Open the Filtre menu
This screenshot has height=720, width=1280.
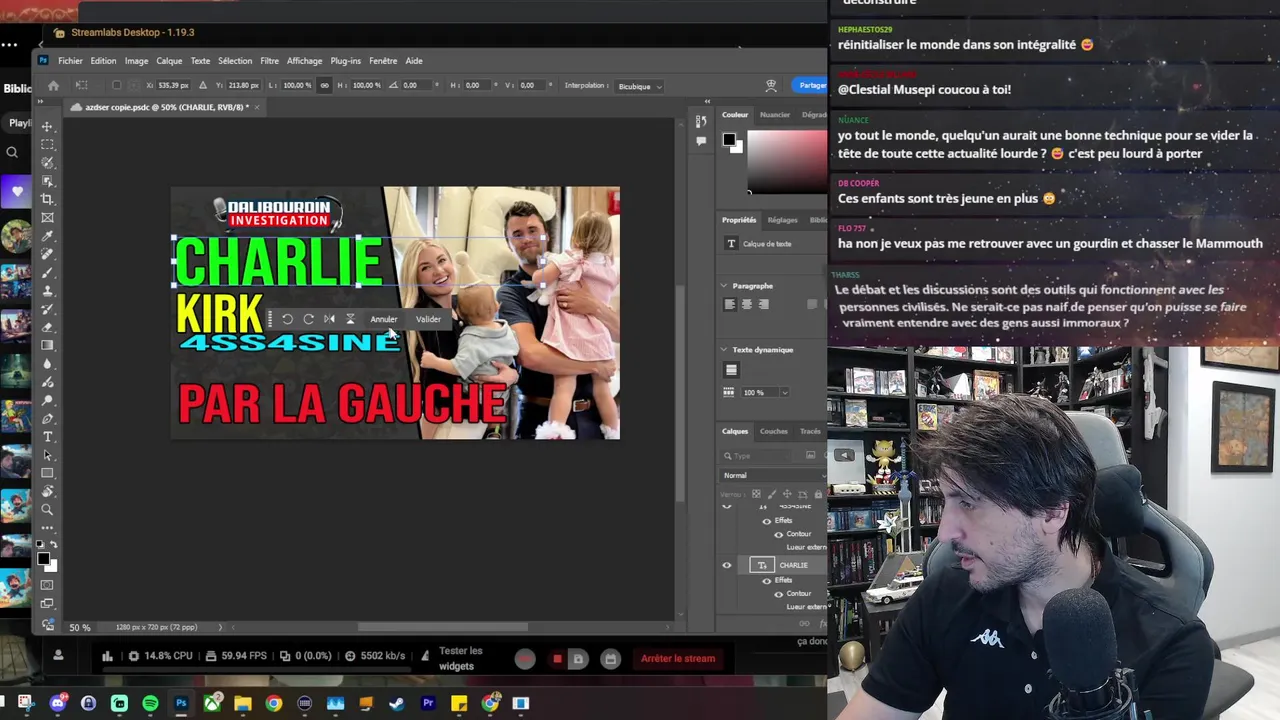click(270, 61)
